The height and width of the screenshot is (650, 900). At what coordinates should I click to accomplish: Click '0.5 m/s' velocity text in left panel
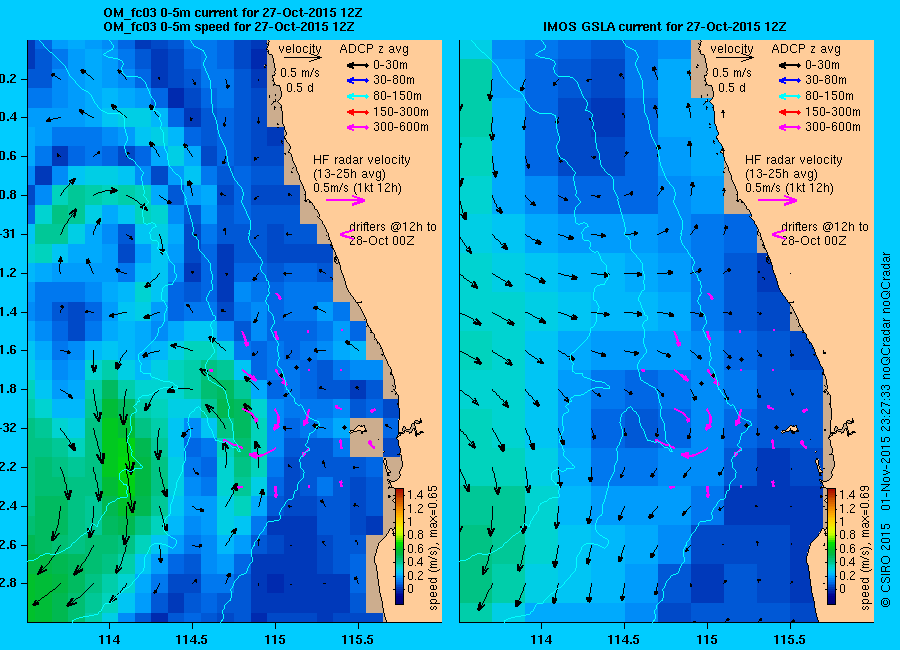click(x=300, y=73)
